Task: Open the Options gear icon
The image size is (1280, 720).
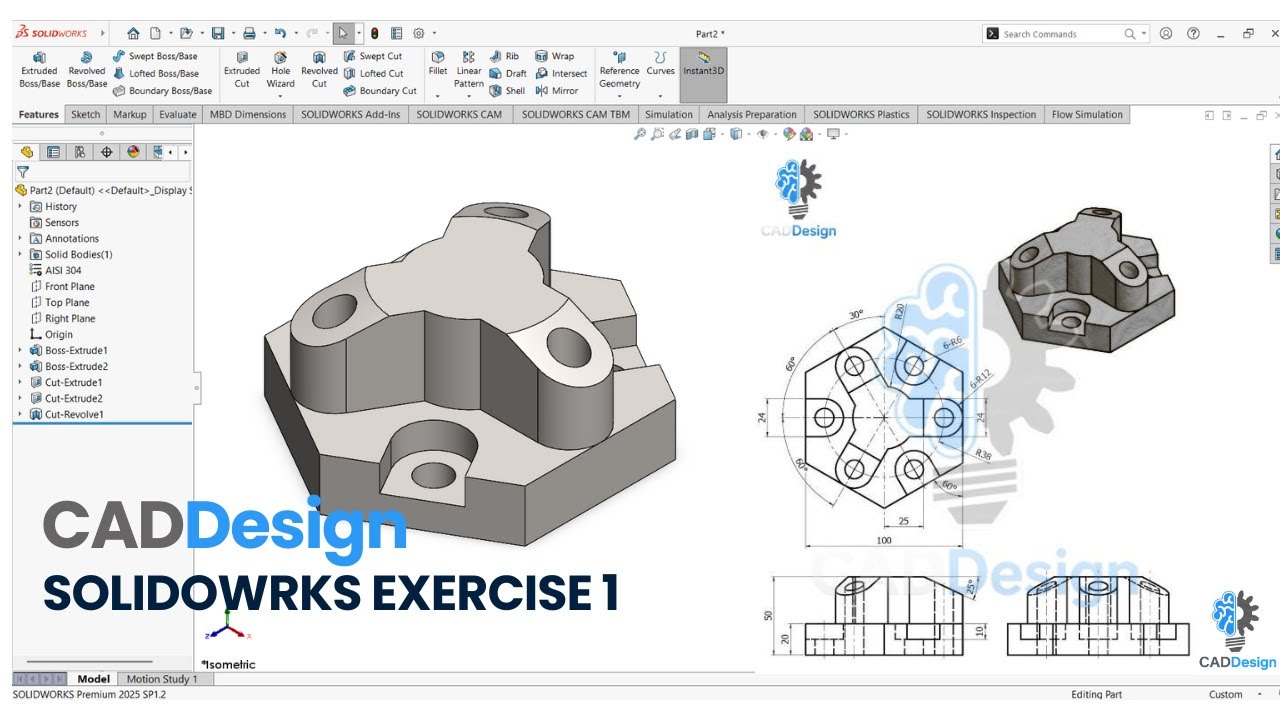Action: pyautogui.click(x=419, y=33)
